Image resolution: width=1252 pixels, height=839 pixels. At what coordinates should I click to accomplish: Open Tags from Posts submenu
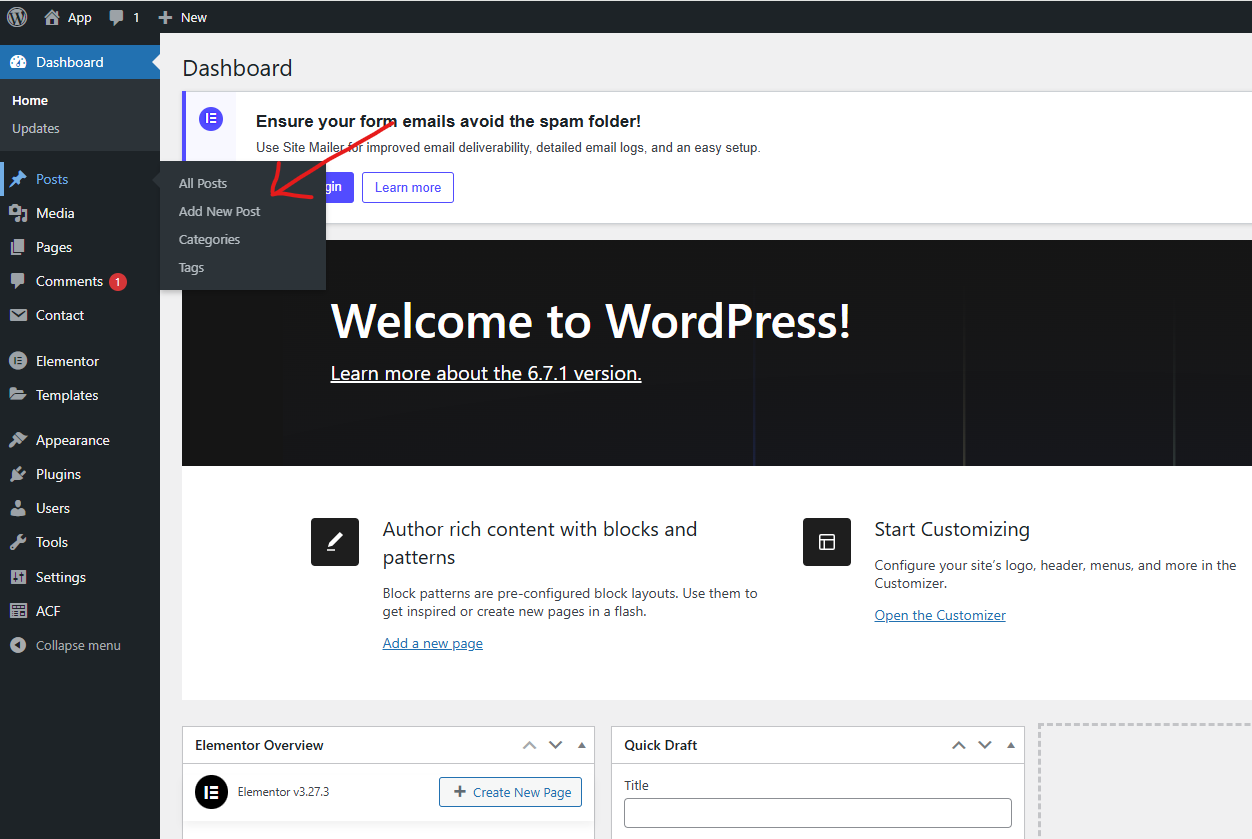[x=191, y=267]
